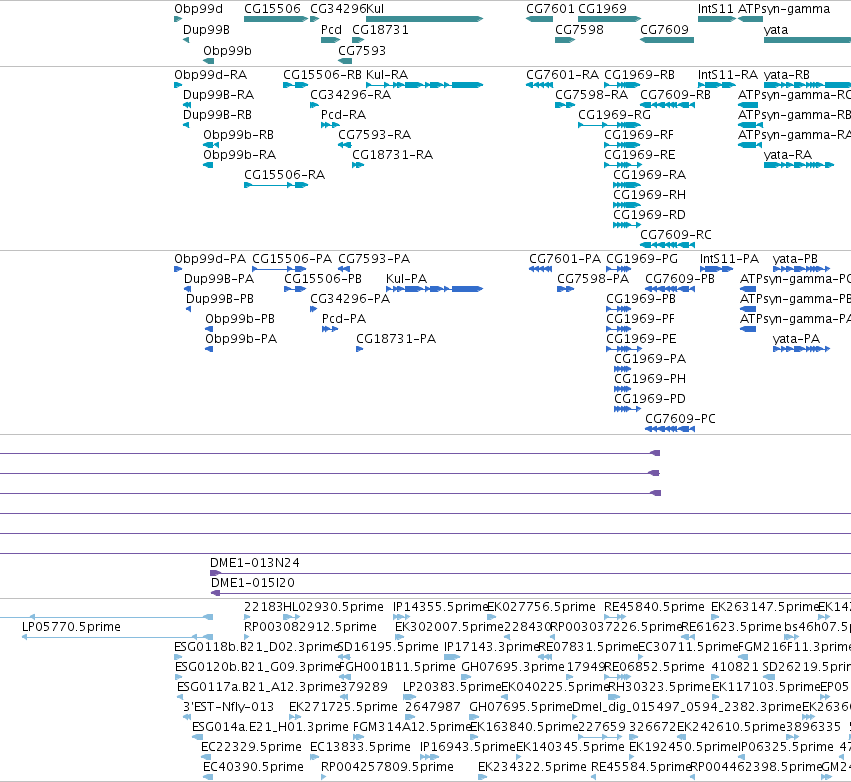The height and width of the screenshot is (782, 851).
Task: Select transcript CG18731-RA
Action: tap(358, 165)
